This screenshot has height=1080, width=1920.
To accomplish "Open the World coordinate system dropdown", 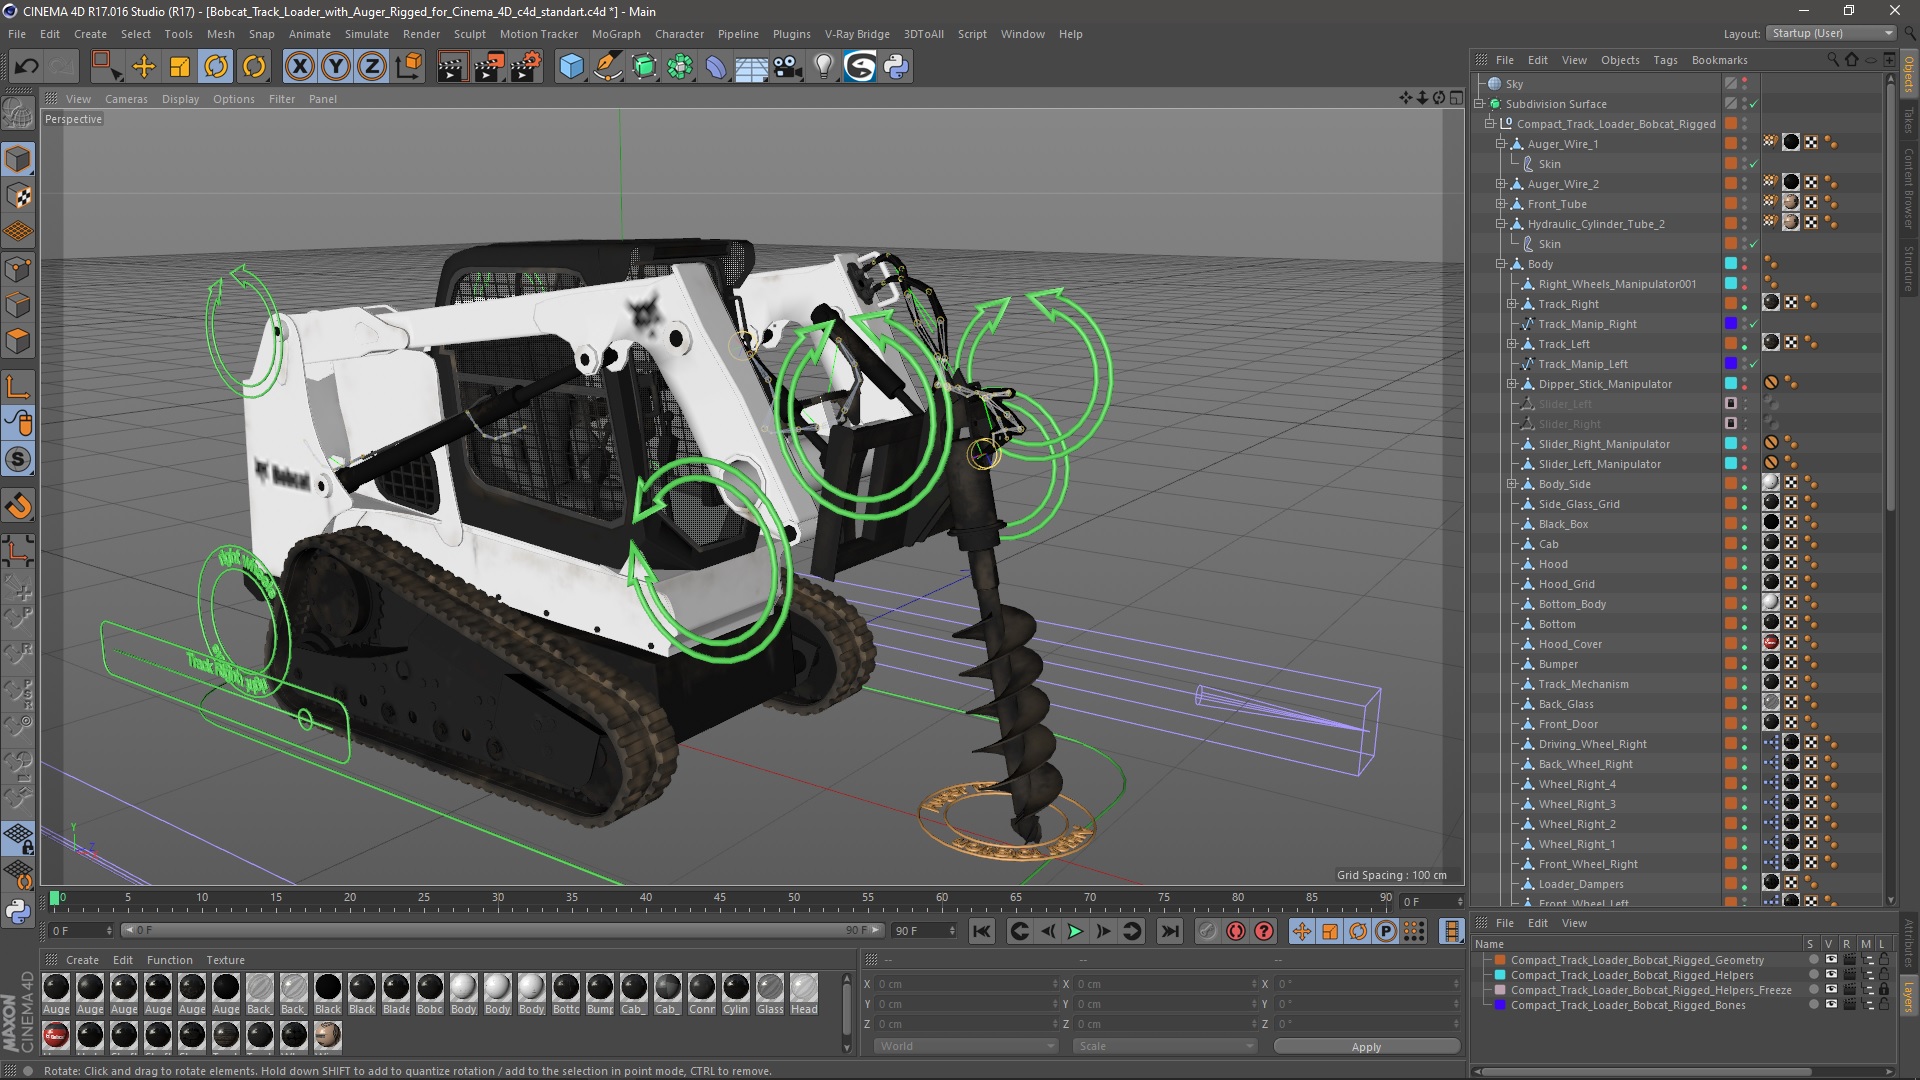I will (965, 1046).
